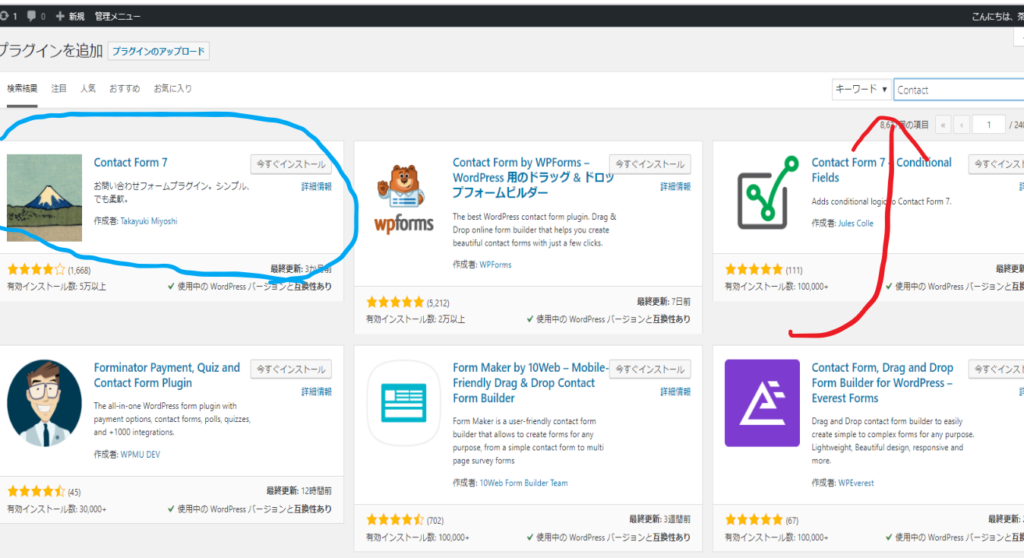Install Form Maker by 10Web now
This screenshot has width=1024, height=558.
tap(650, 369)
